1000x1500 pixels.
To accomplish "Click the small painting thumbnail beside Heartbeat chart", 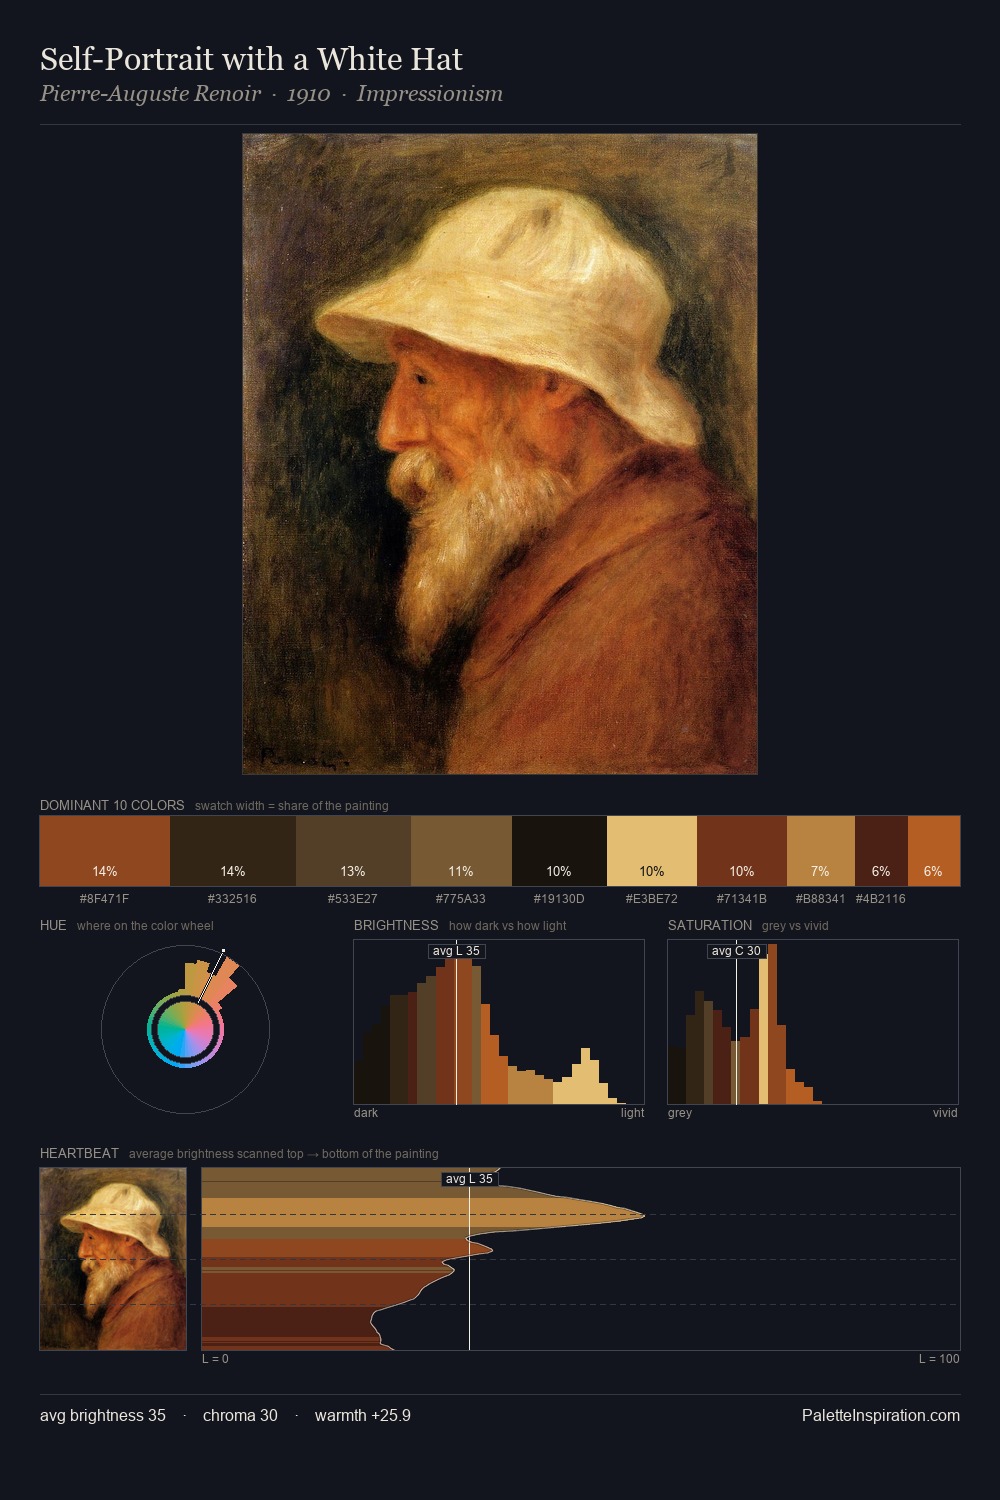I will coord(113,1259).
